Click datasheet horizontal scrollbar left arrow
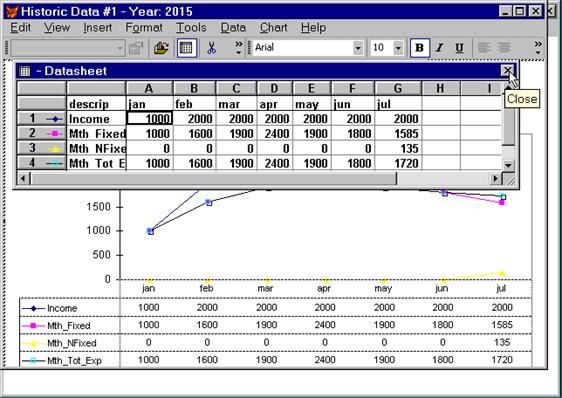Viewport: 562px width, 398px height. [x=23, y=178]
